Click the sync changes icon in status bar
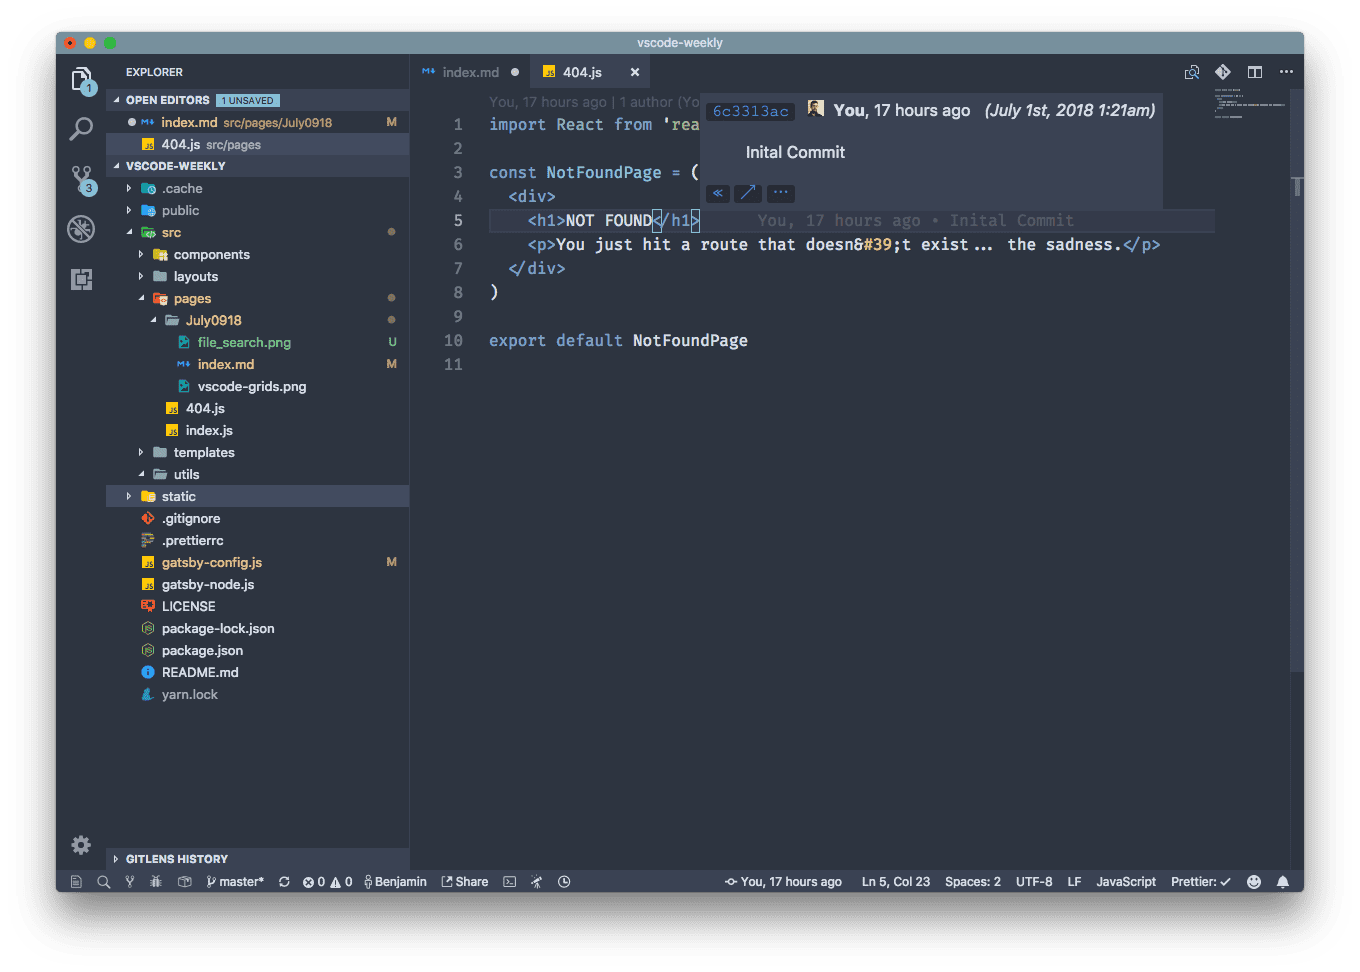This screenshot has width=1360, height=972. coord(284,882)
